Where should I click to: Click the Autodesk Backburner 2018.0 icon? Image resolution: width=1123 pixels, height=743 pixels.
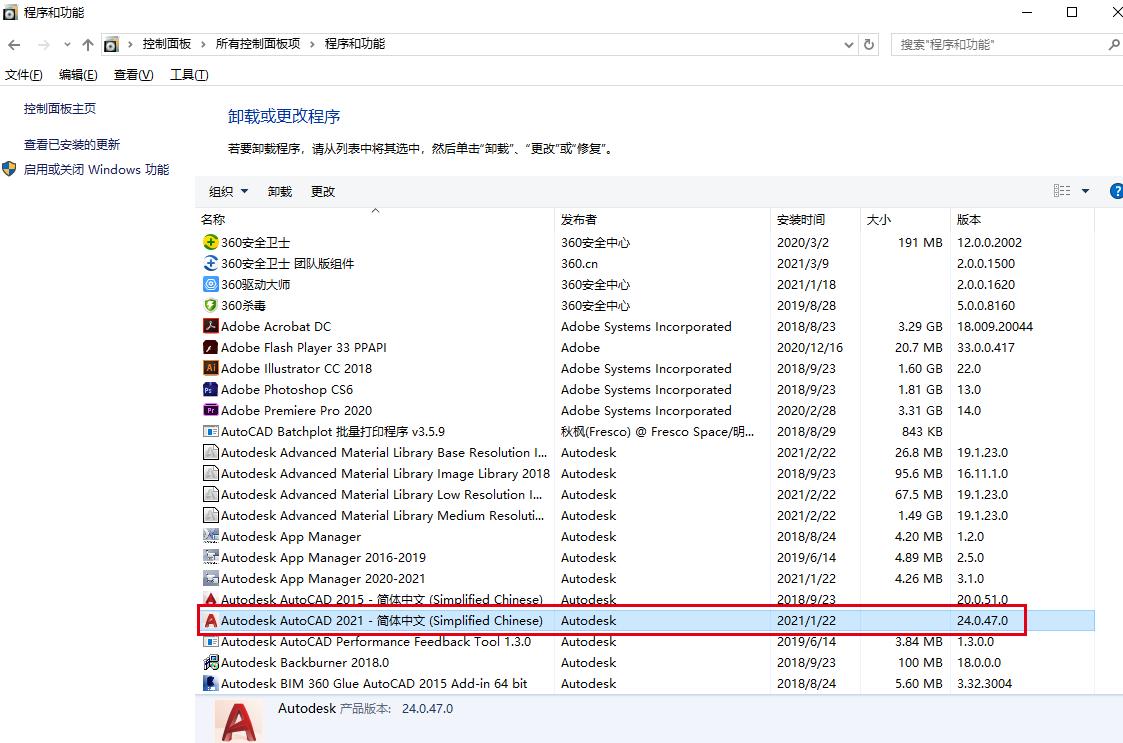(x=211, y=662)
